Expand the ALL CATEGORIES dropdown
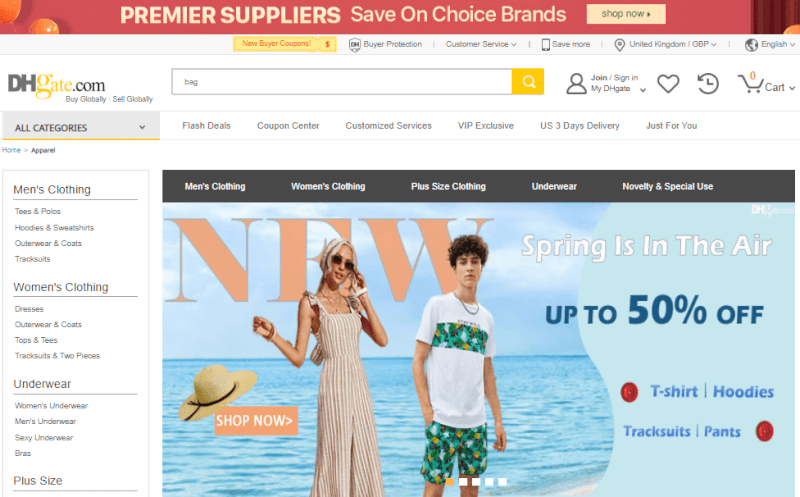800x497 pixels. pos(81,127)
